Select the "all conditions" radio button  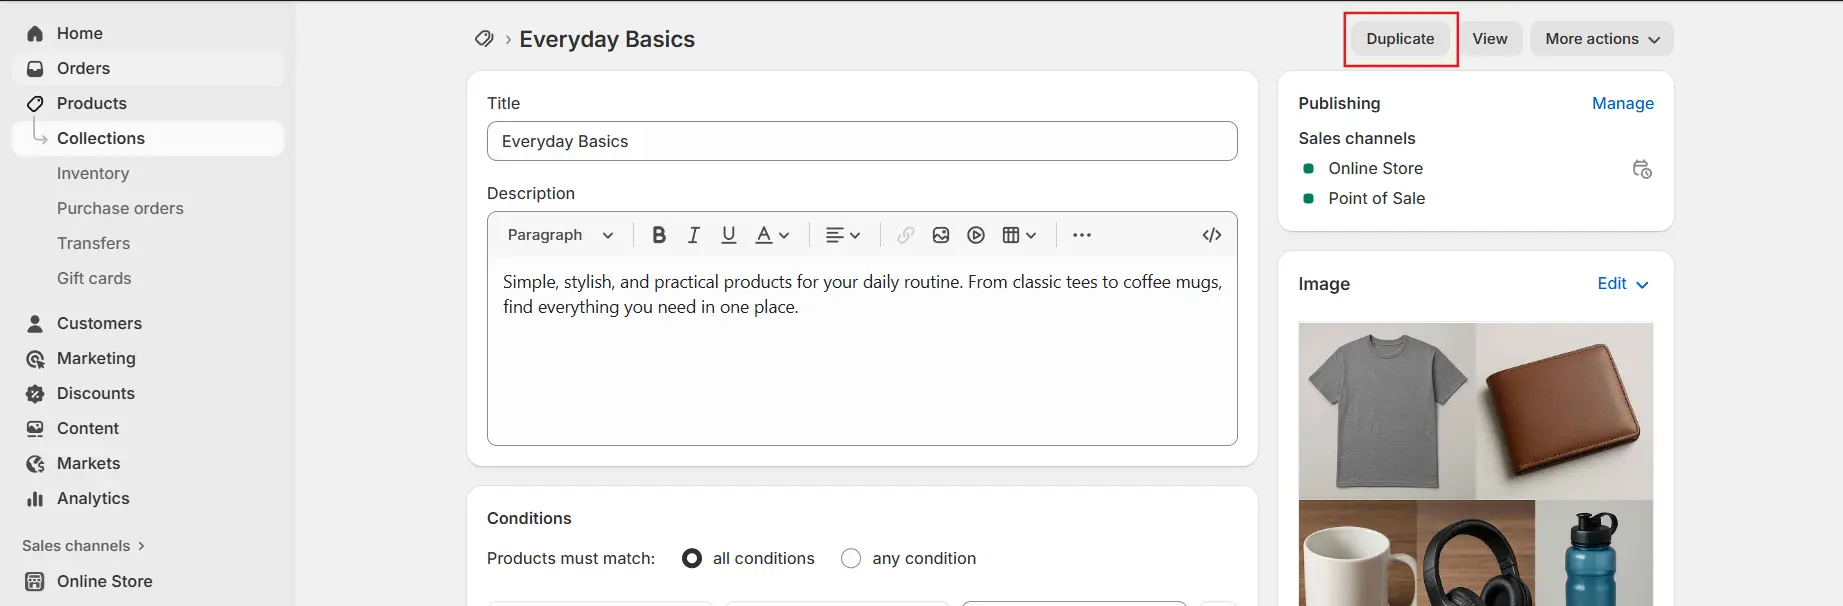click(x=692, y=558)
